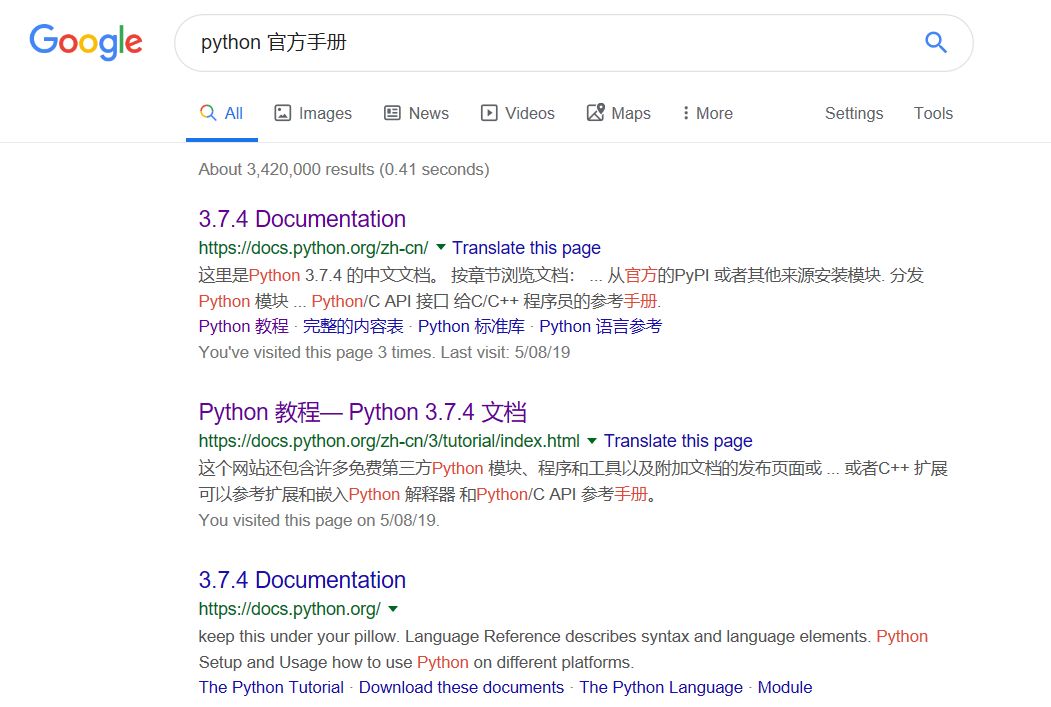Viewport: 1051px width, 707px height.
Task: Open the Maps tab
Action: pos(619,113)
